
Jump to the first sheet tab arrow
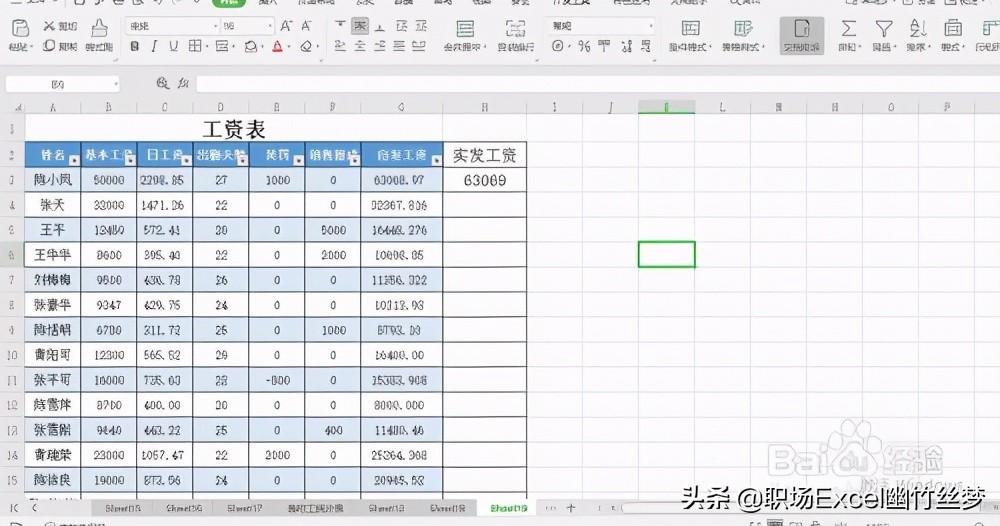pyautogui.click(x=14, y=508)
